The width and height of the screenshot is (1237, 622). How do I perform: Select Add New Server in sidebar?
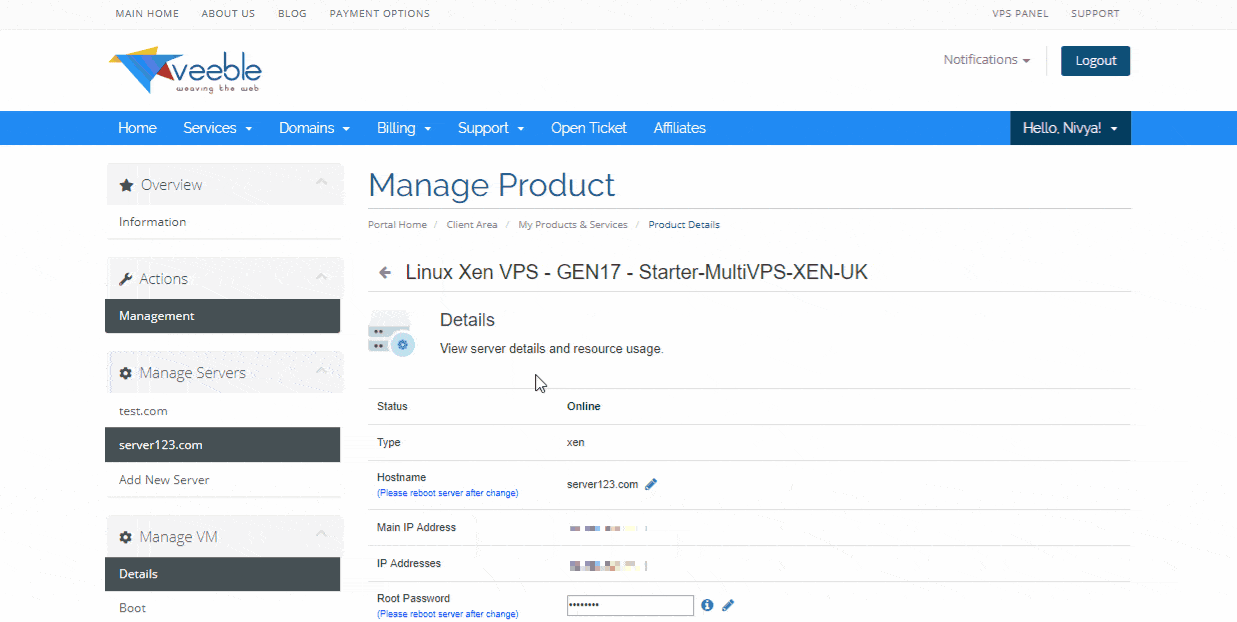point(164,480)
